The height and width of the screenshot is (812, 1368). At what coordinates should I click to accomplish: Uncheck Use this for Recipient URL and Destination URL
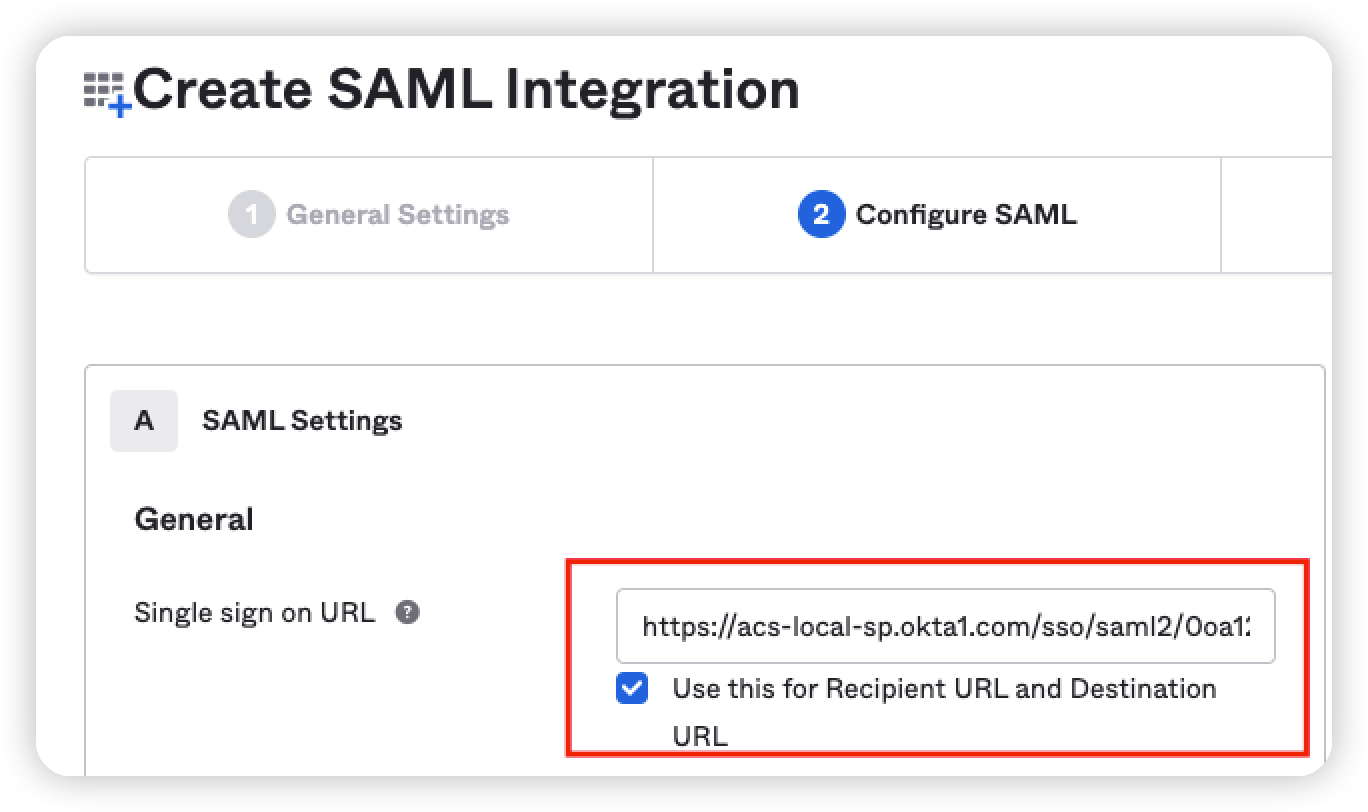tap(631, 689)
